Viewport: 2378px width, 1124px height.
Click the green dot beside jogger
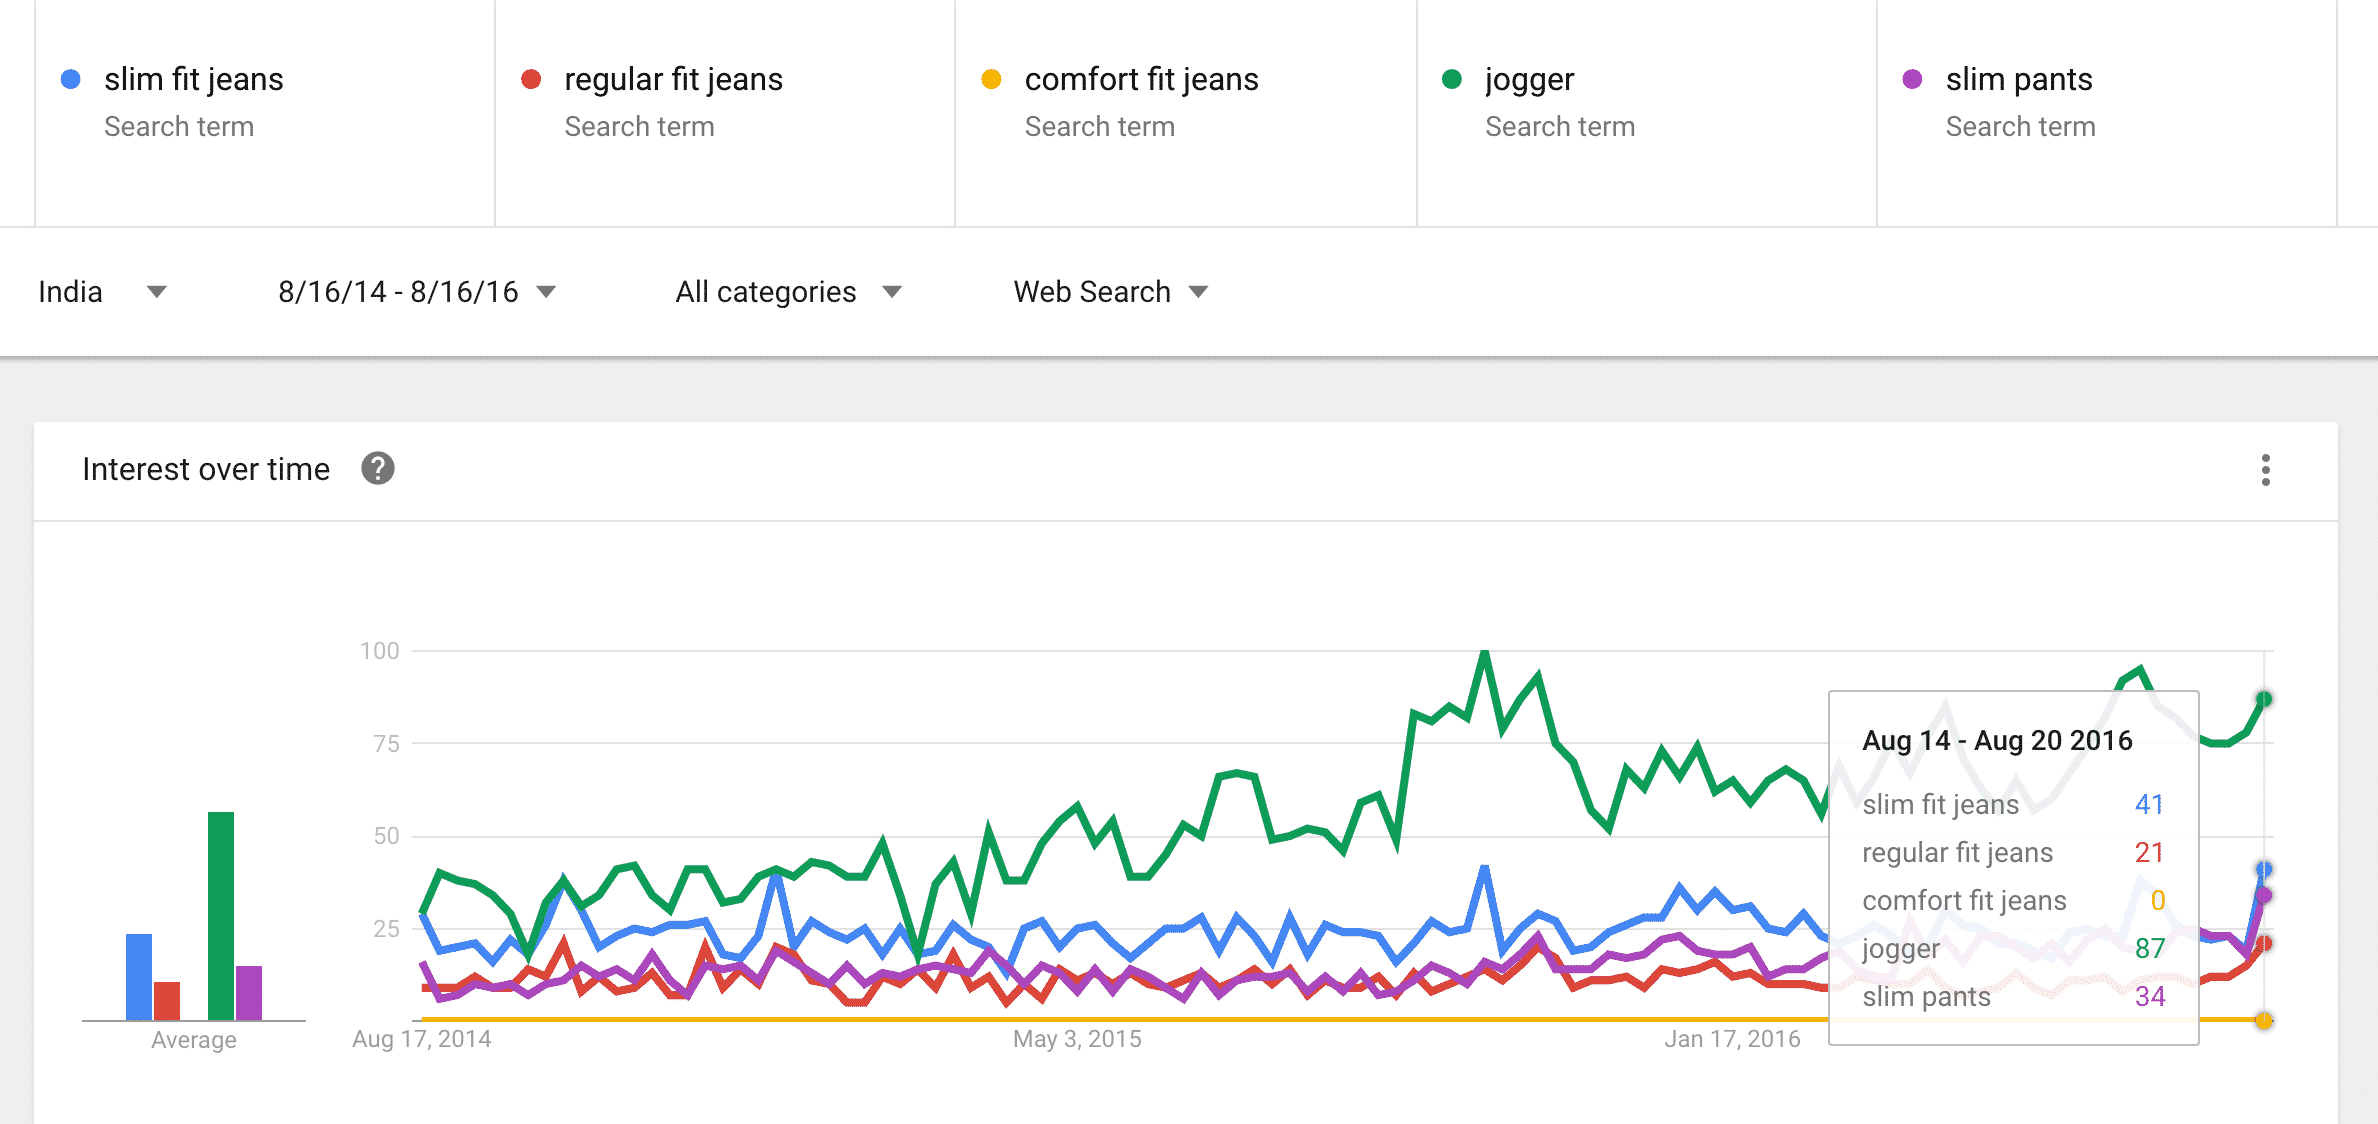[x=1452, y=80]
